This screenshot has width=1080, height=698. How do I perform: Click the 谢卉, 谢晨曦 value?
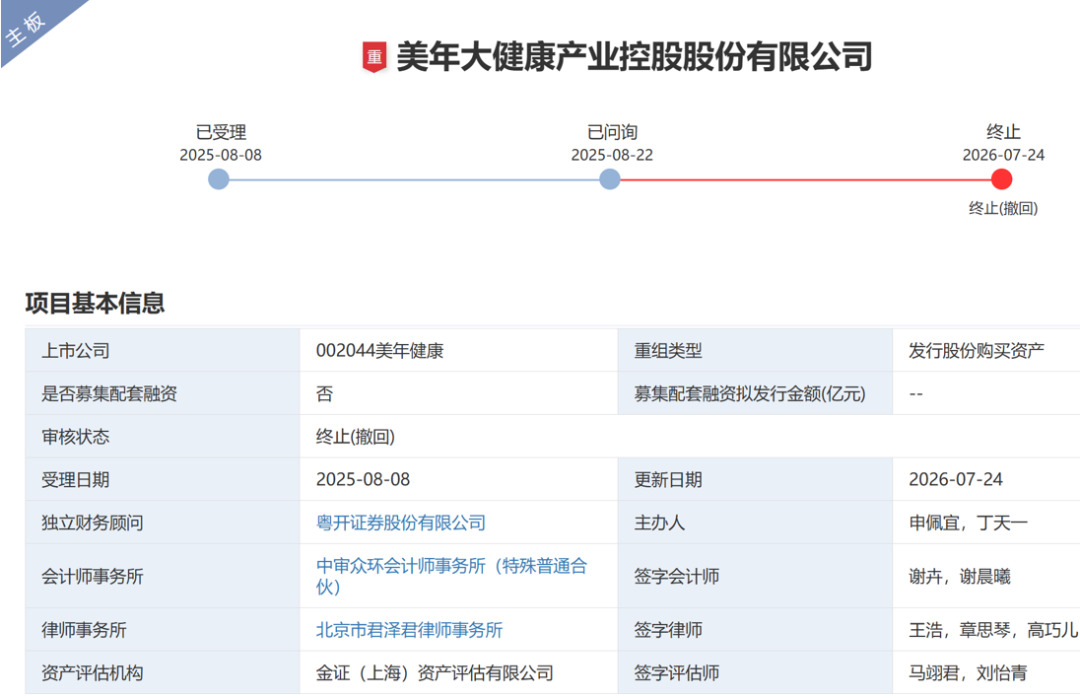960,576
